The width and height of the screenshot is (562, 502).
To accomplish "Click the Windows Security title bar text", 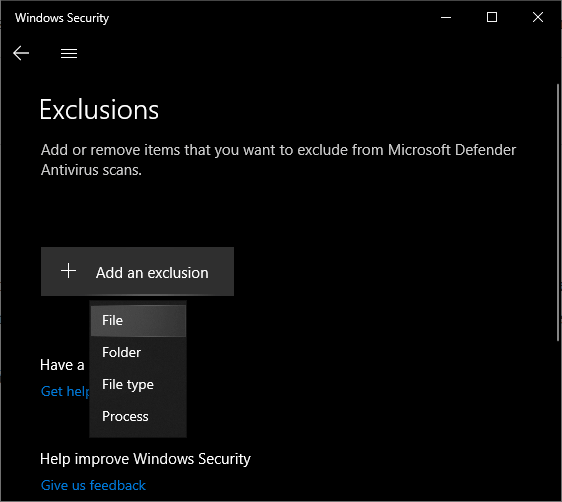I will click(62, 18).
